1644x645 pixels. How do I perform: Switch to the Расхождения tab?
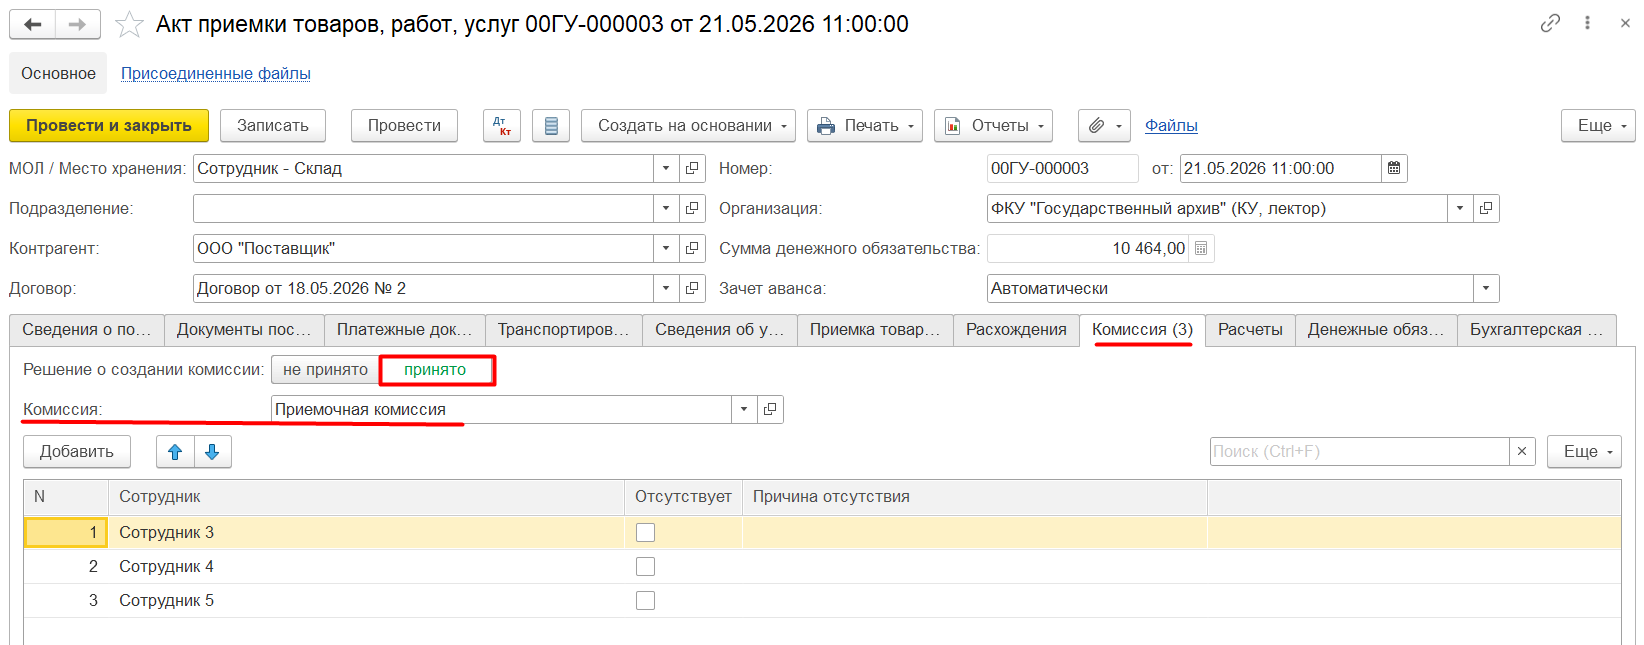pos(1016,330)
